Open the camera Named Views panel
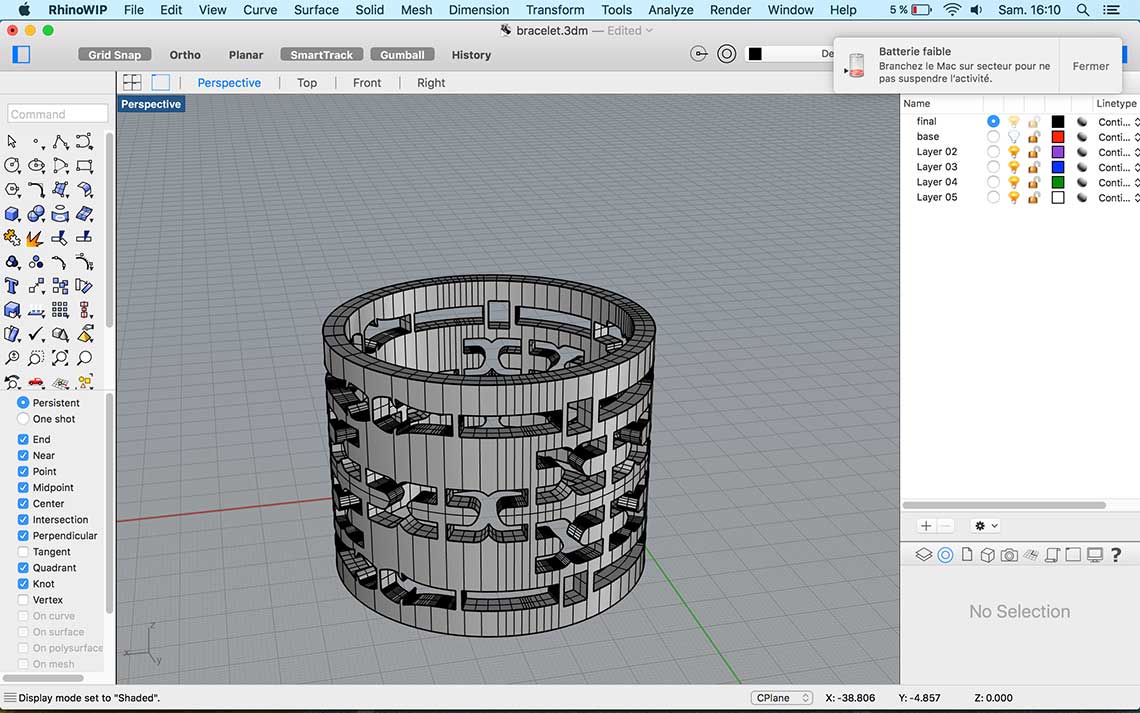Screen dimensions: 1140x713 pyautogui.click(x=1008, y=555)
